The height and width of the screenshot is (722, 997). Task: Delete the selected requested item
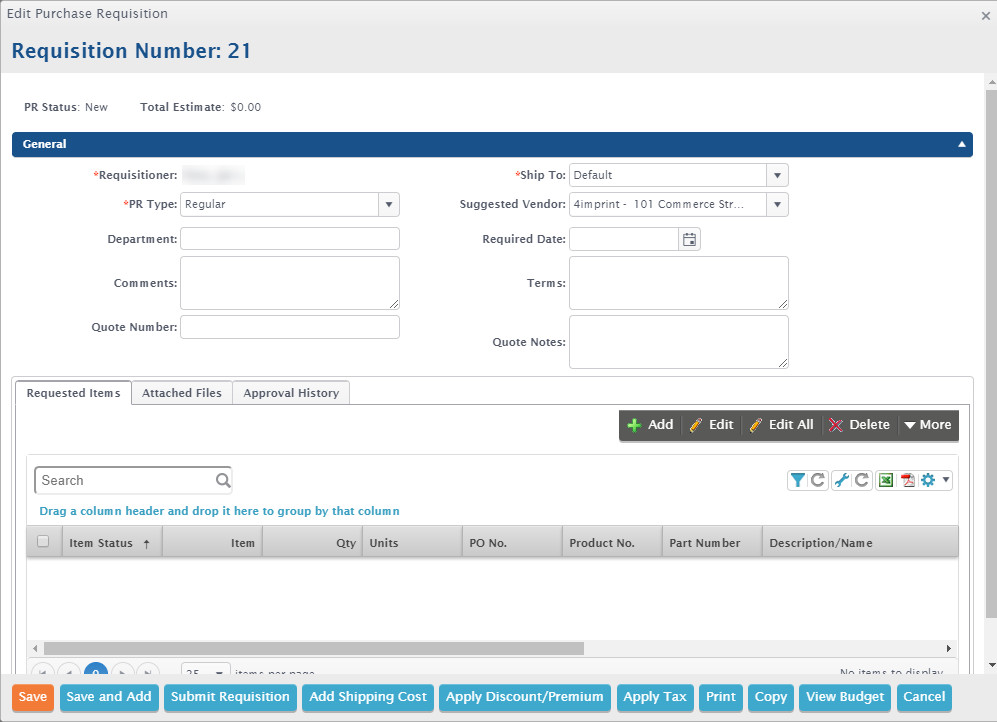coord(859,425)
